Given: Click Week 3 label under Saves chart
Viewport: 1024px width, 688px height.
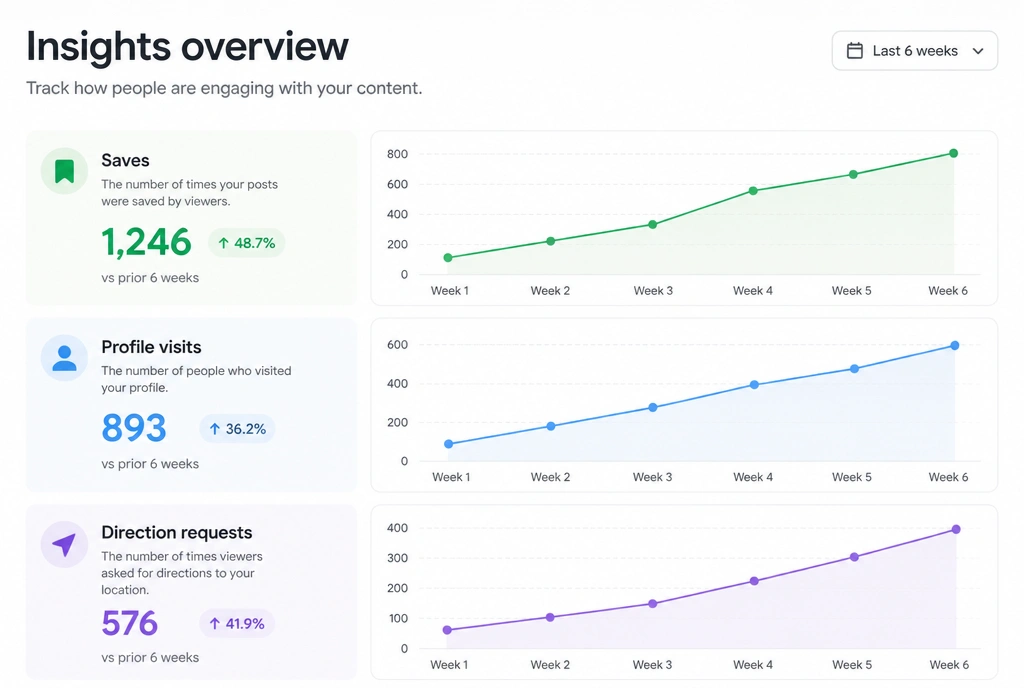Looking at the screenshot, I should pyautogui.click(x=653, y=290).
